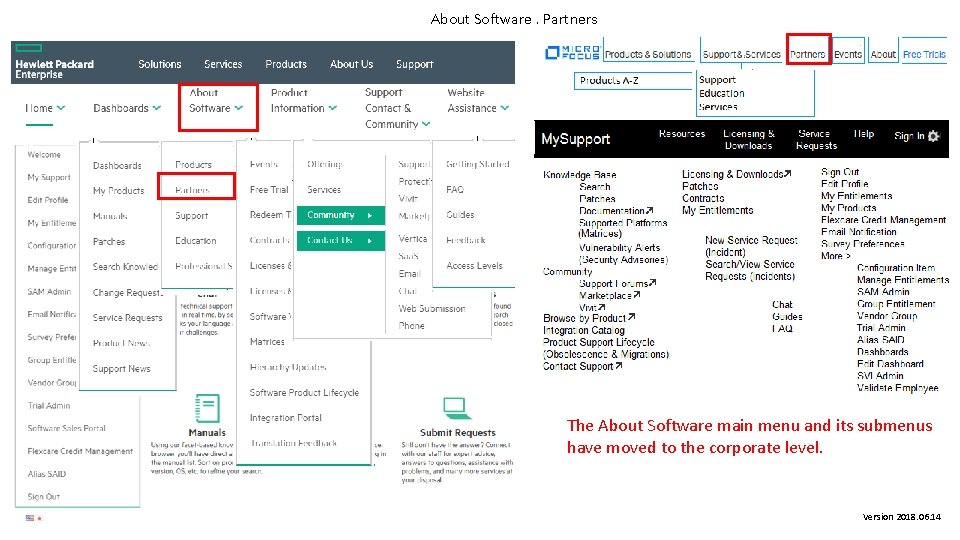This screenshot has height=540, width=960.
Task: Select About in Micro Focus navigation
Action: click(883, 54)
